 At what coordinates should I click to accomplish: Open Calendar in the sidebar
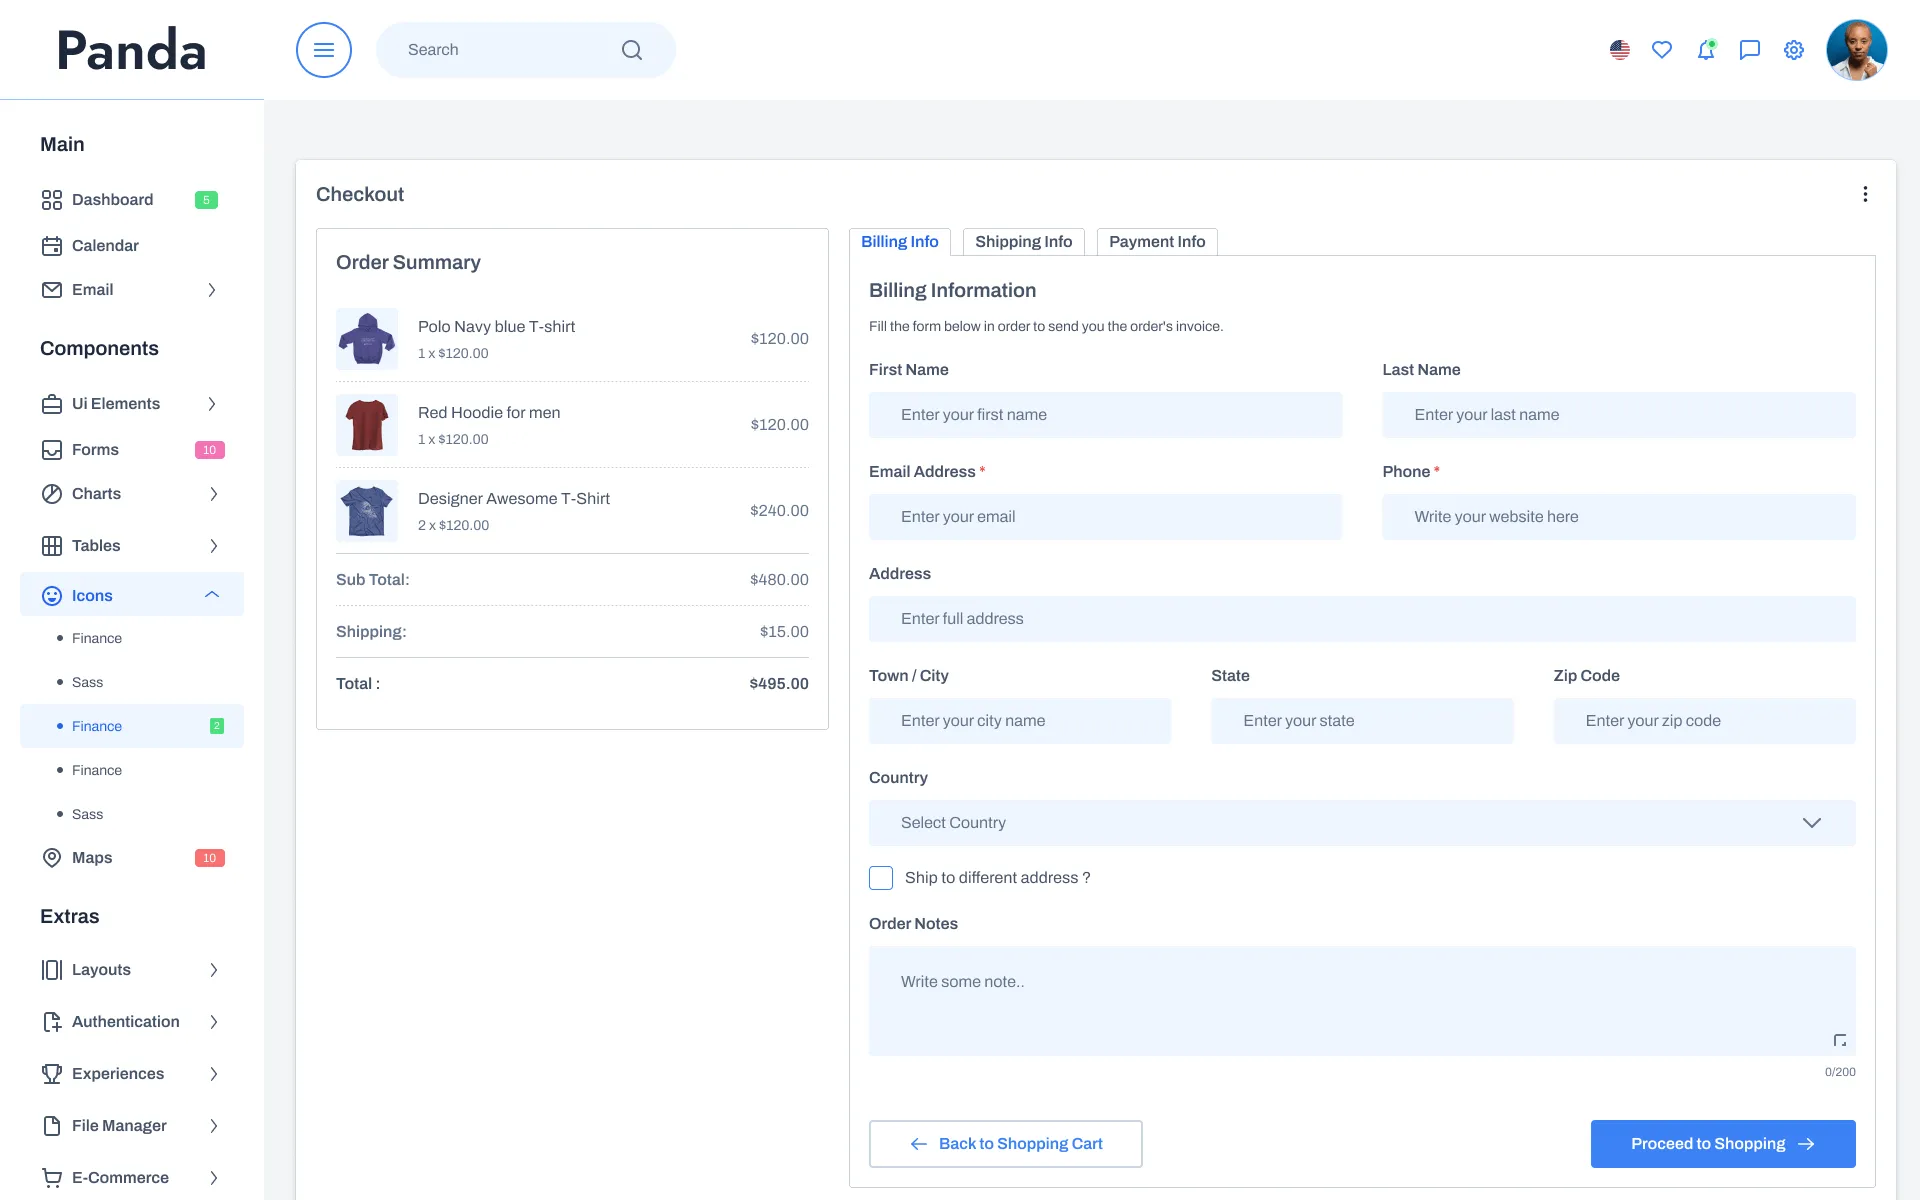(x=105, y=246)
